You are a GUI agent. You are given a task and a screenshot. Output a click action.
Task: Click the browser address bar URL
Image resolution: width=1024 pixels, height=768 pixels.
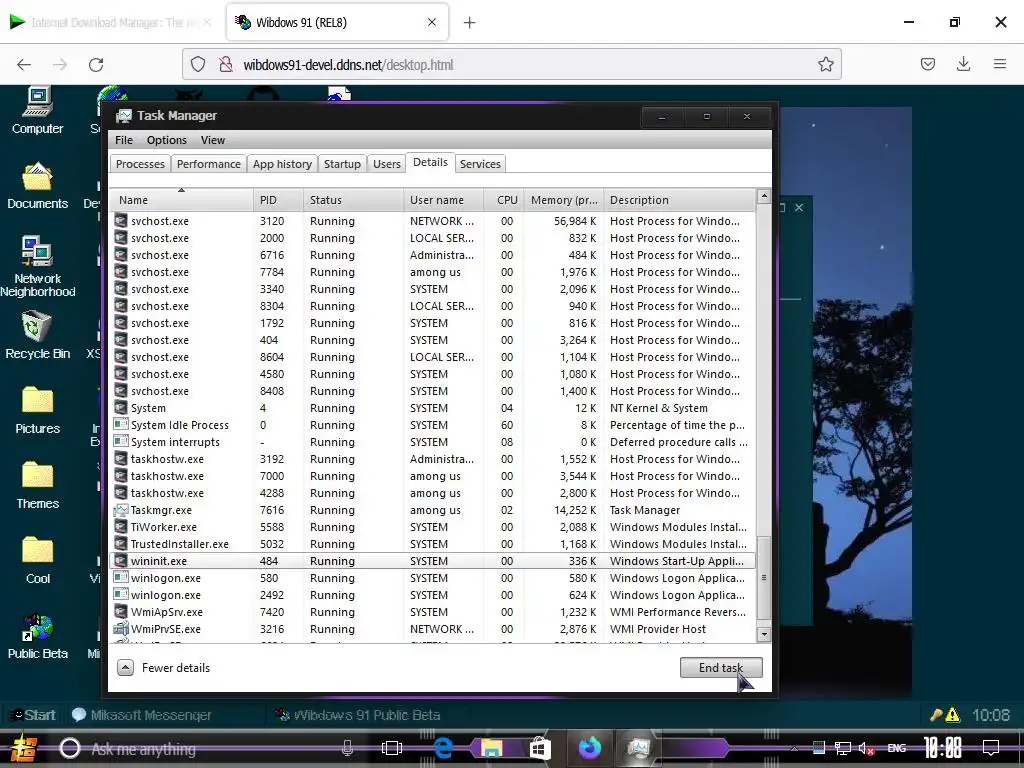348,65
